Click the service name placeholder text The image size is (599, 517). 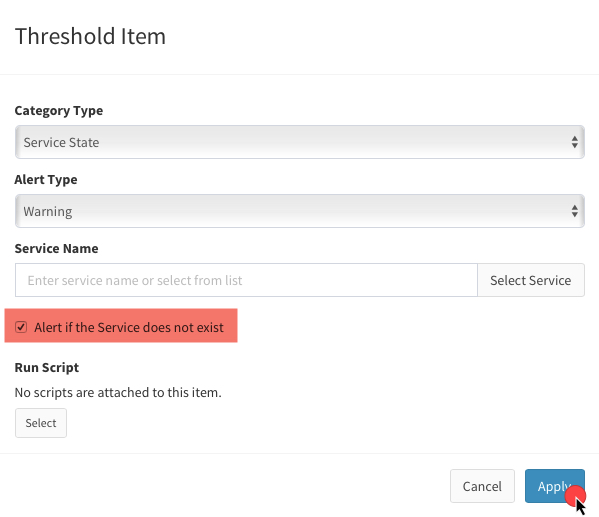coord(135,280)
